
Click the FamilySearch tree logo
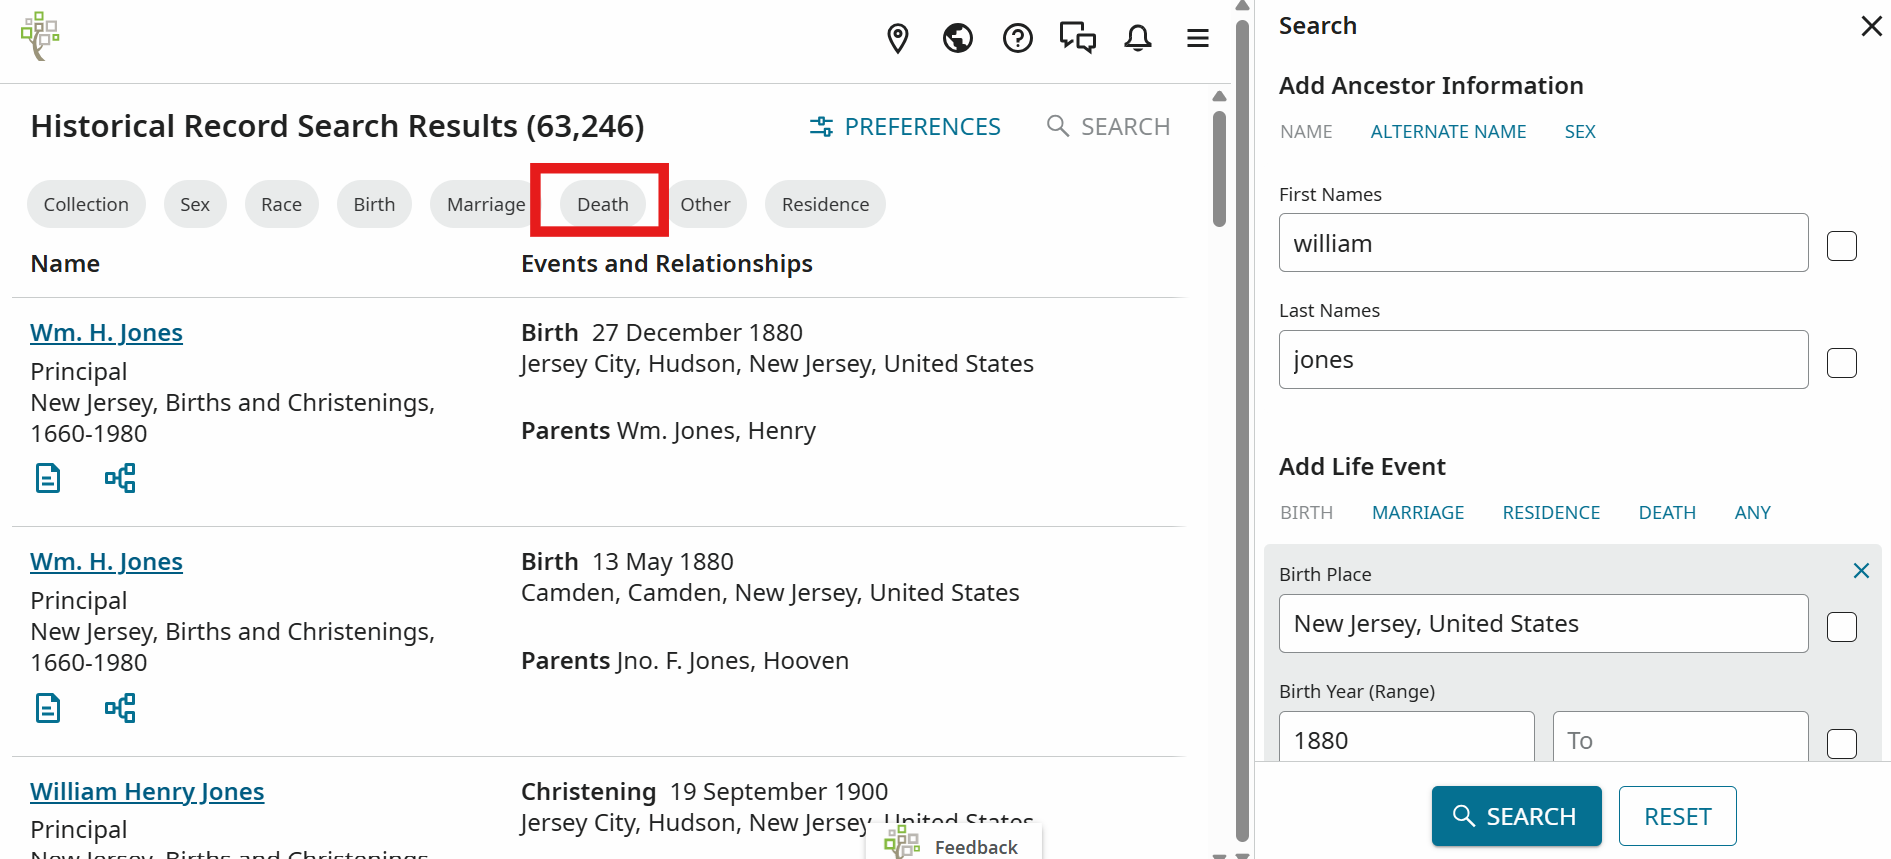pos(40,36)
